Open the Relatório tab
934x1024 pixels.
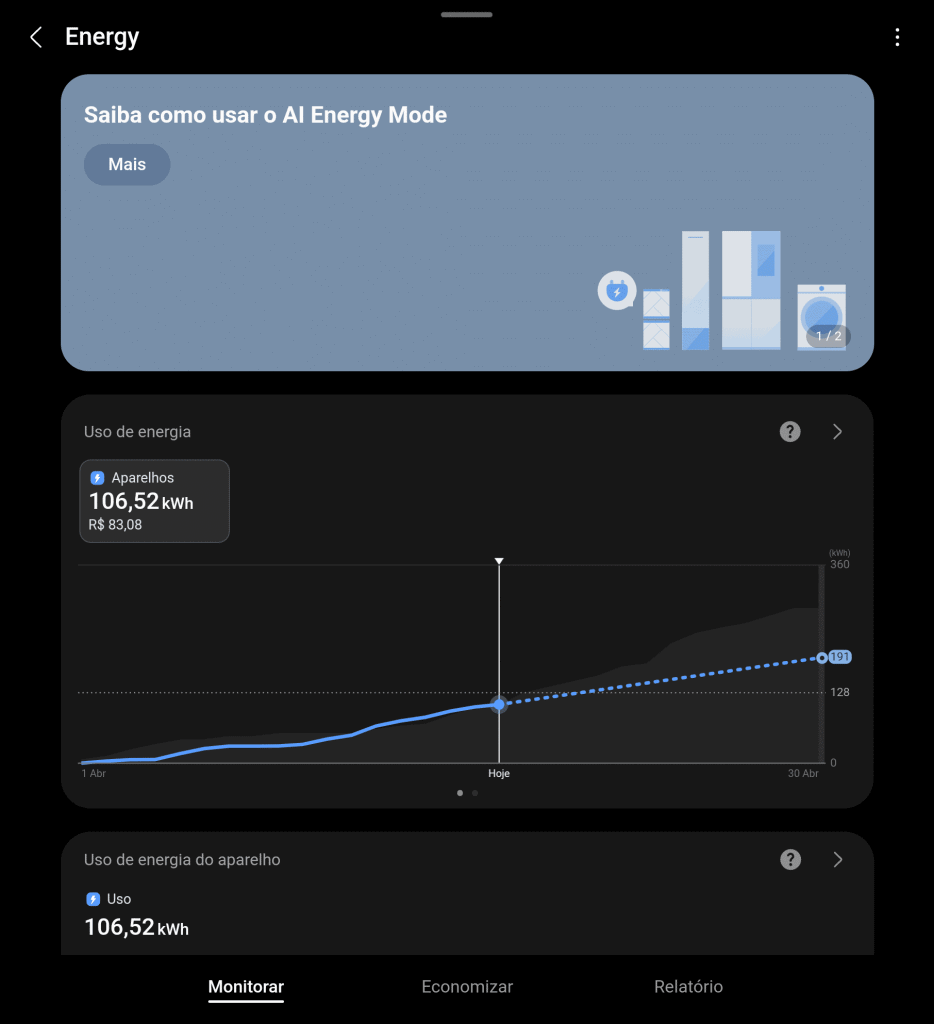click(x=688, y=986)
